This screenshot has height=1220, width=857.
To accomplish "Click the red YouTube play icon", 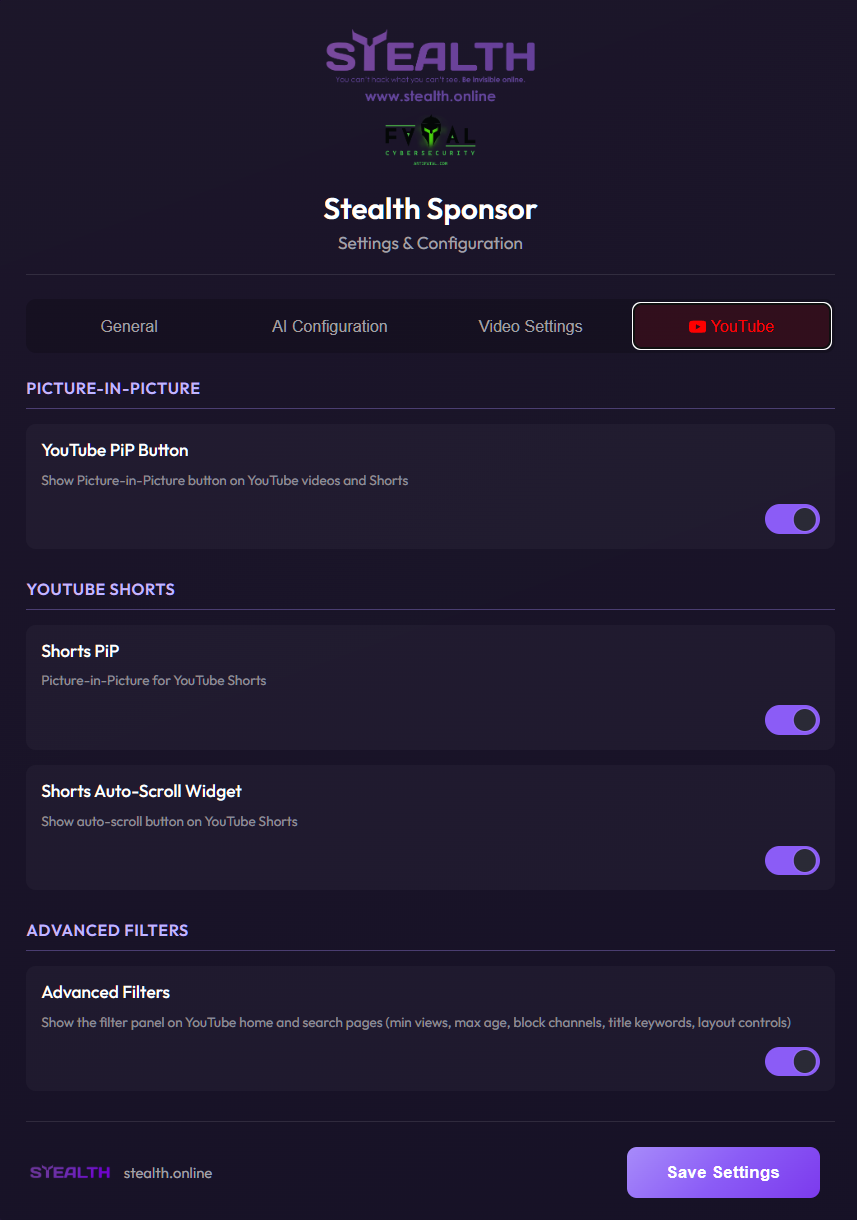I will tap(697, 326).
